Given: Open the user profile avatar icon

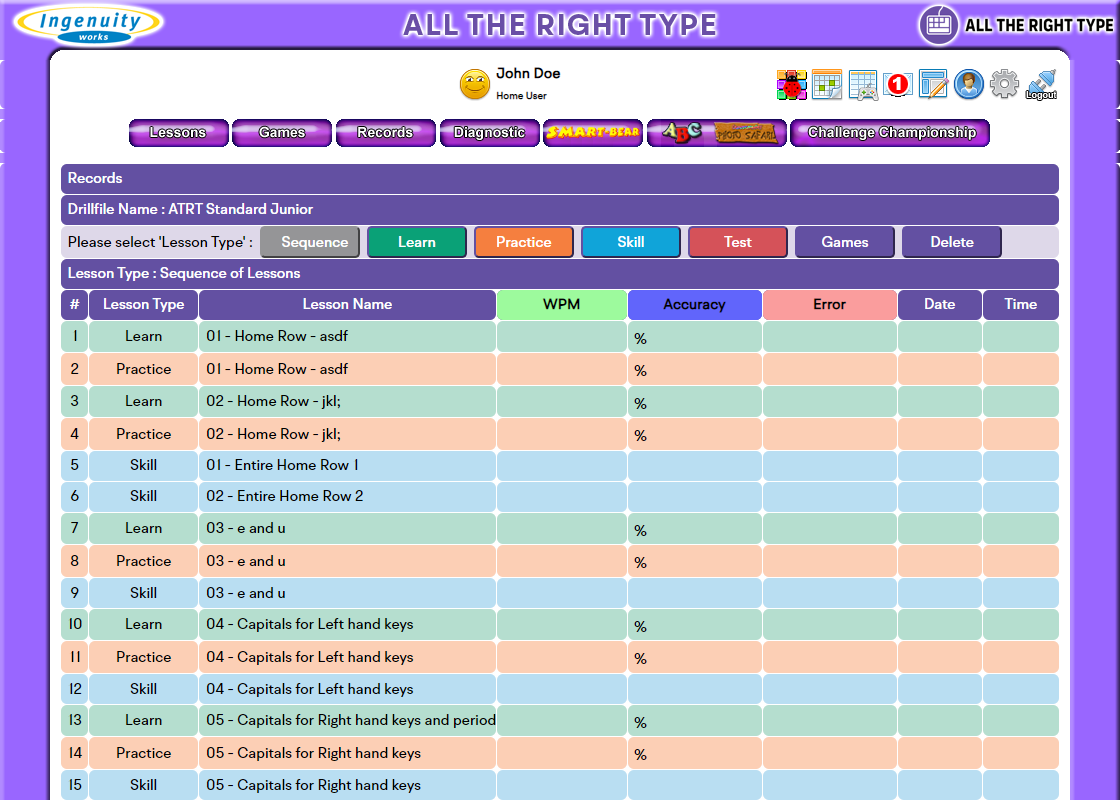Looking at the screenshot, I should pos(969,85).
